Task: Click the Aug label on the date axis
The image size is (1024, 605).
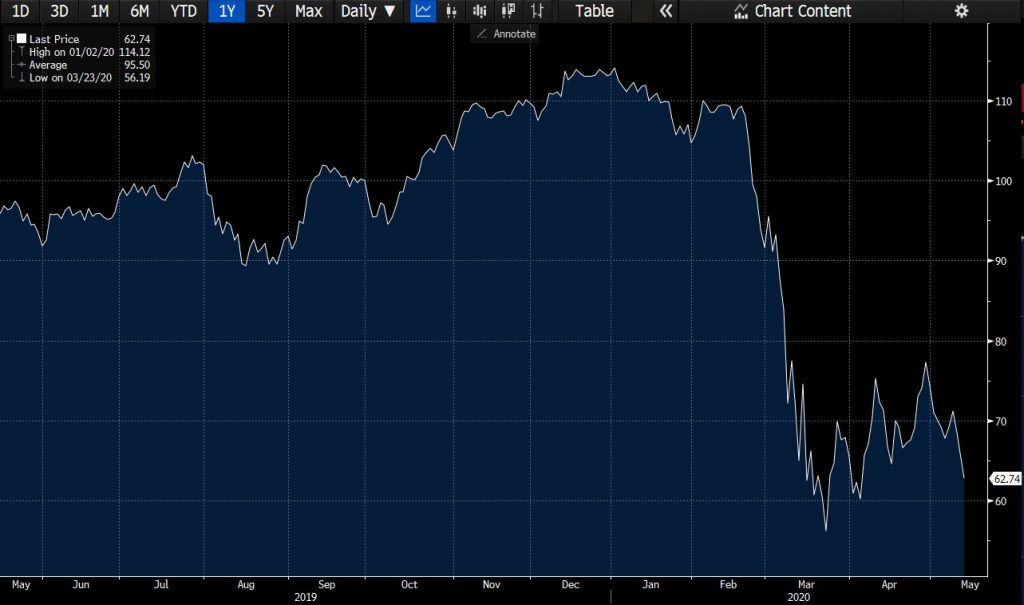Action: point(246,584)
